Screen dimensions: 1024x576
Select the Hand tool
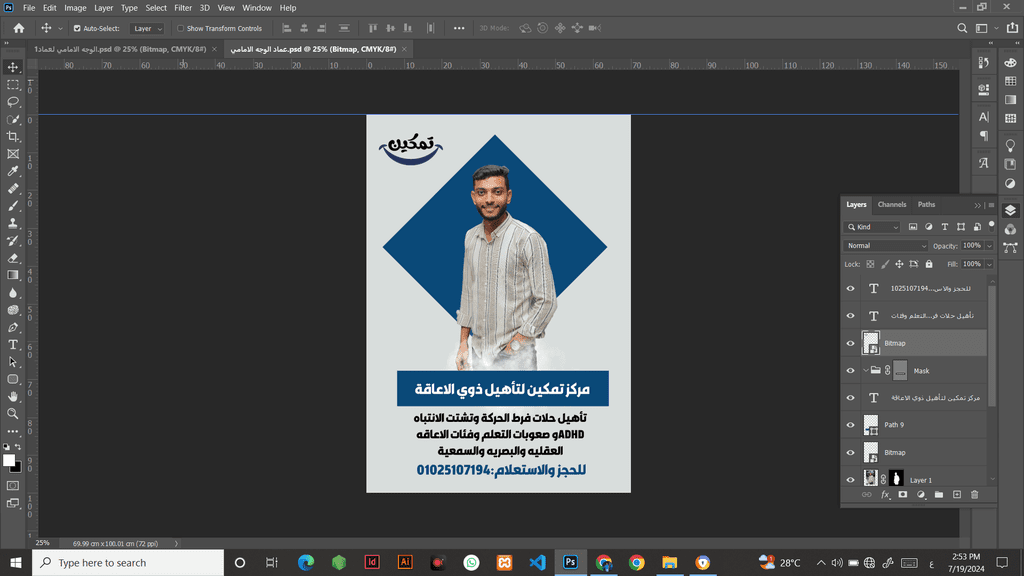tap(13, 396)
